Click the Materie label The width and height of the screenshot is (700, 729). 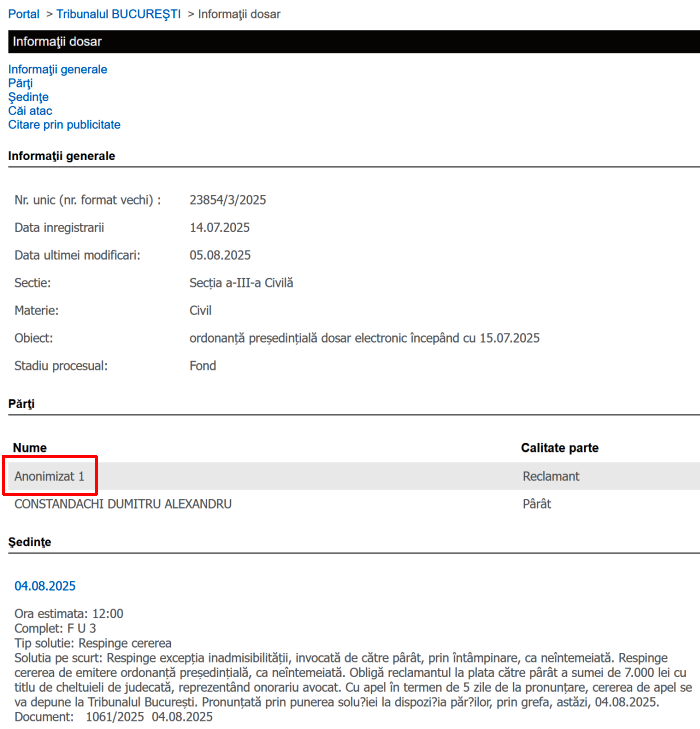pos(37,311)
